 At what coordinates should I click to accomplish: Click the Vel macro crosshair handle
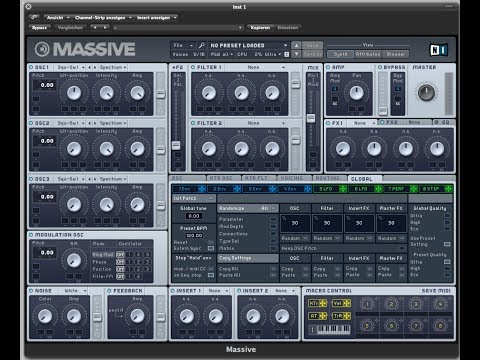click(347, 303)
